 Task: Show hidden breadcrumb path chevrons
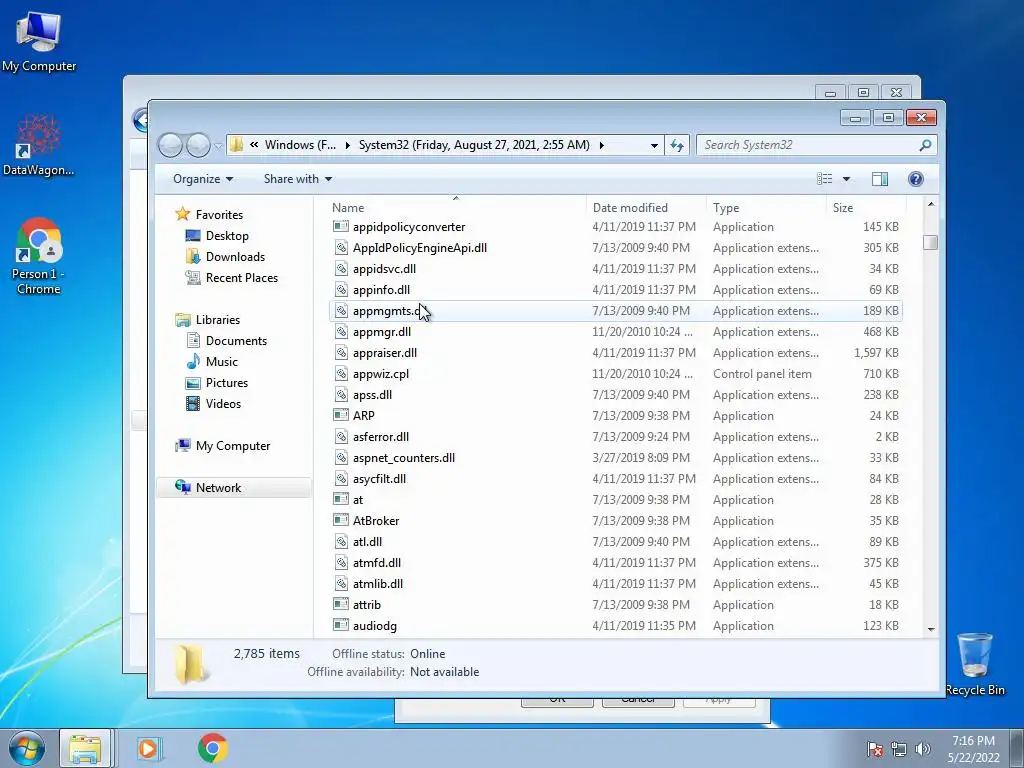(x=254, y=145)
